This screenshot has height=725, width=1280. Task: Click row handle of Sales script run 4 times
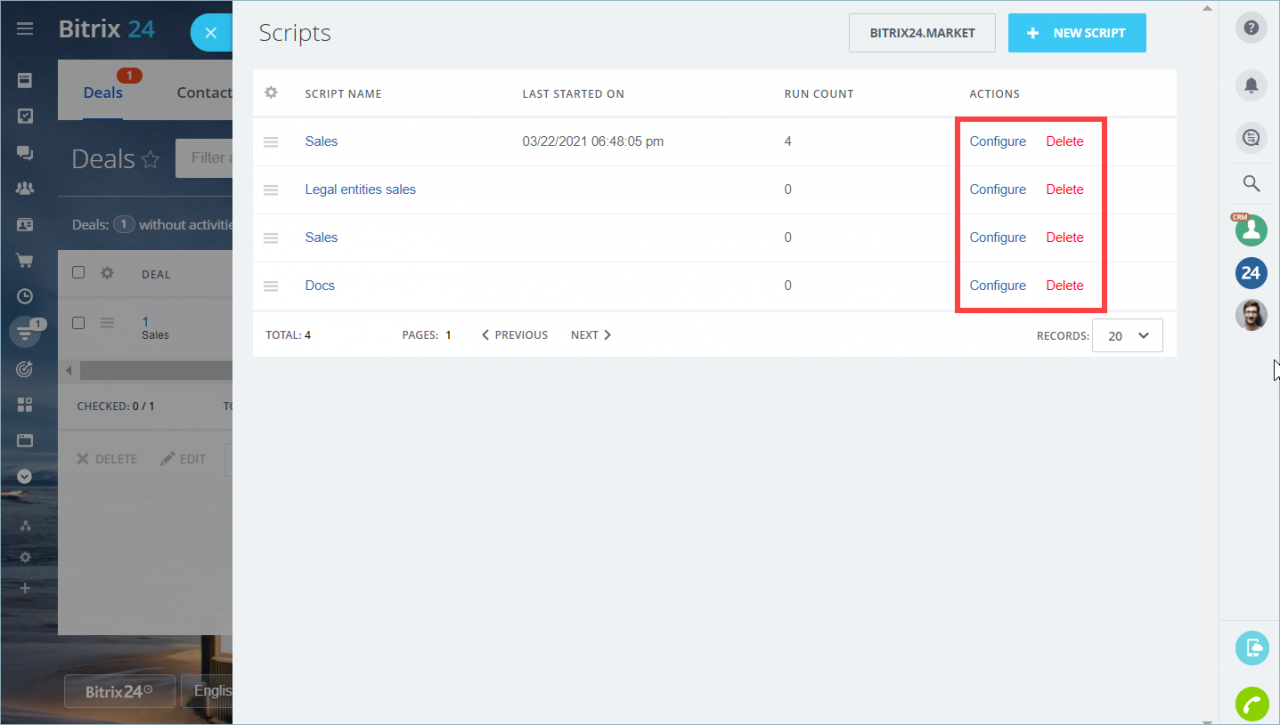coord(271,142)
